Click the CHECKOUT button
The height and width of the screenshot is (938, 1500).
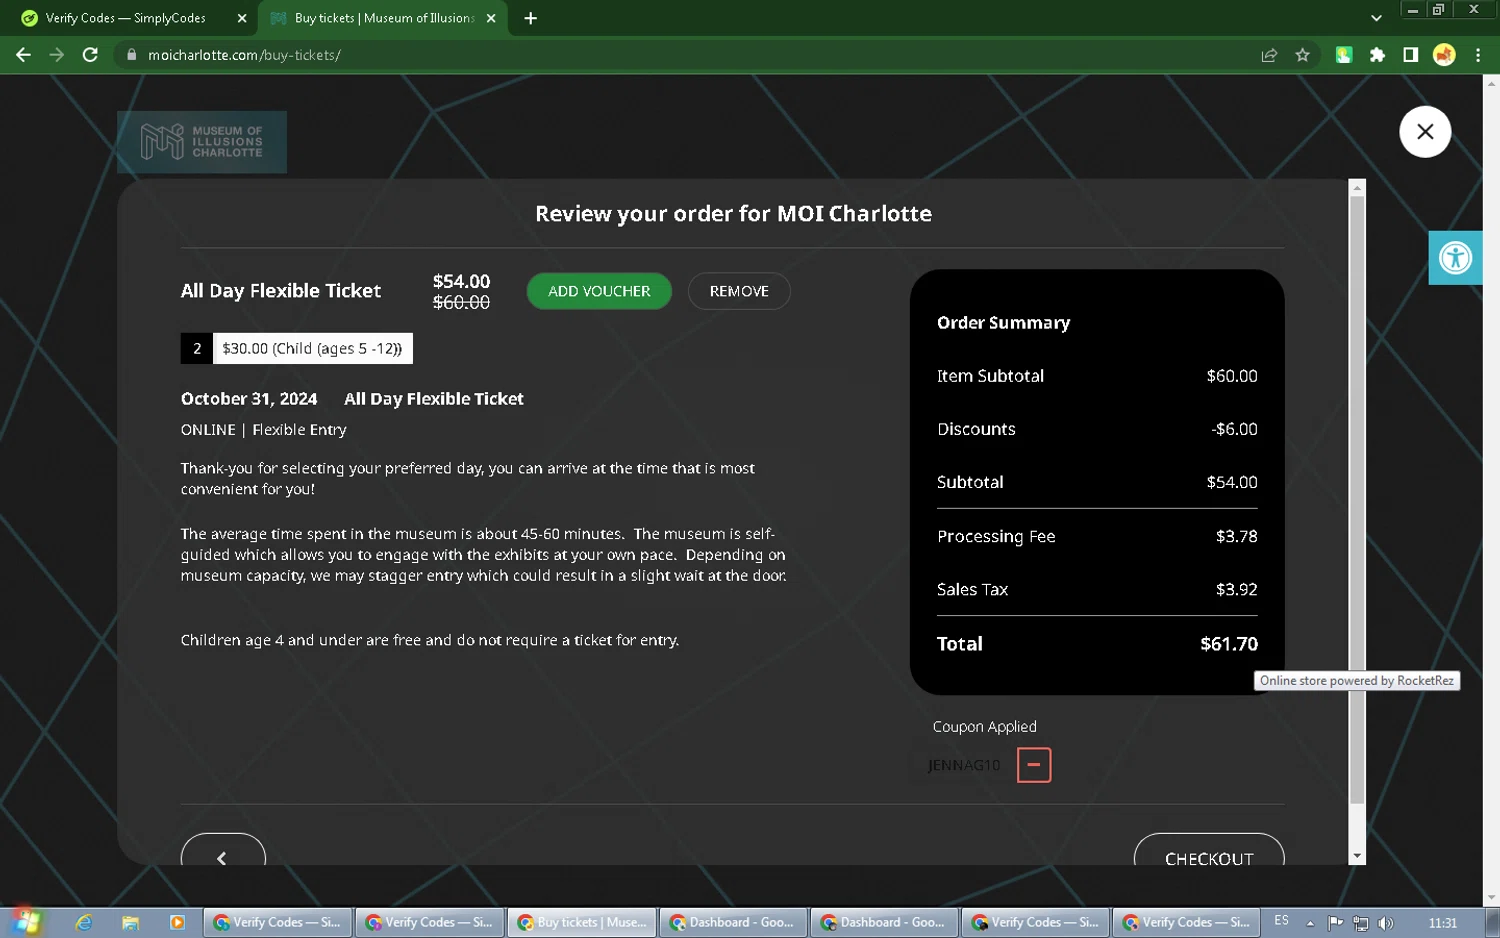[1209, 850]
